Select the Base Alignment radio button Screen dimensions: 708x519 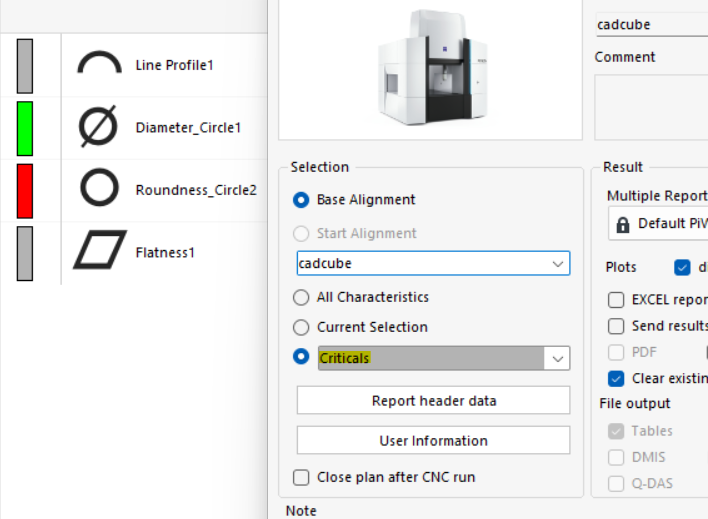point(301,200)
